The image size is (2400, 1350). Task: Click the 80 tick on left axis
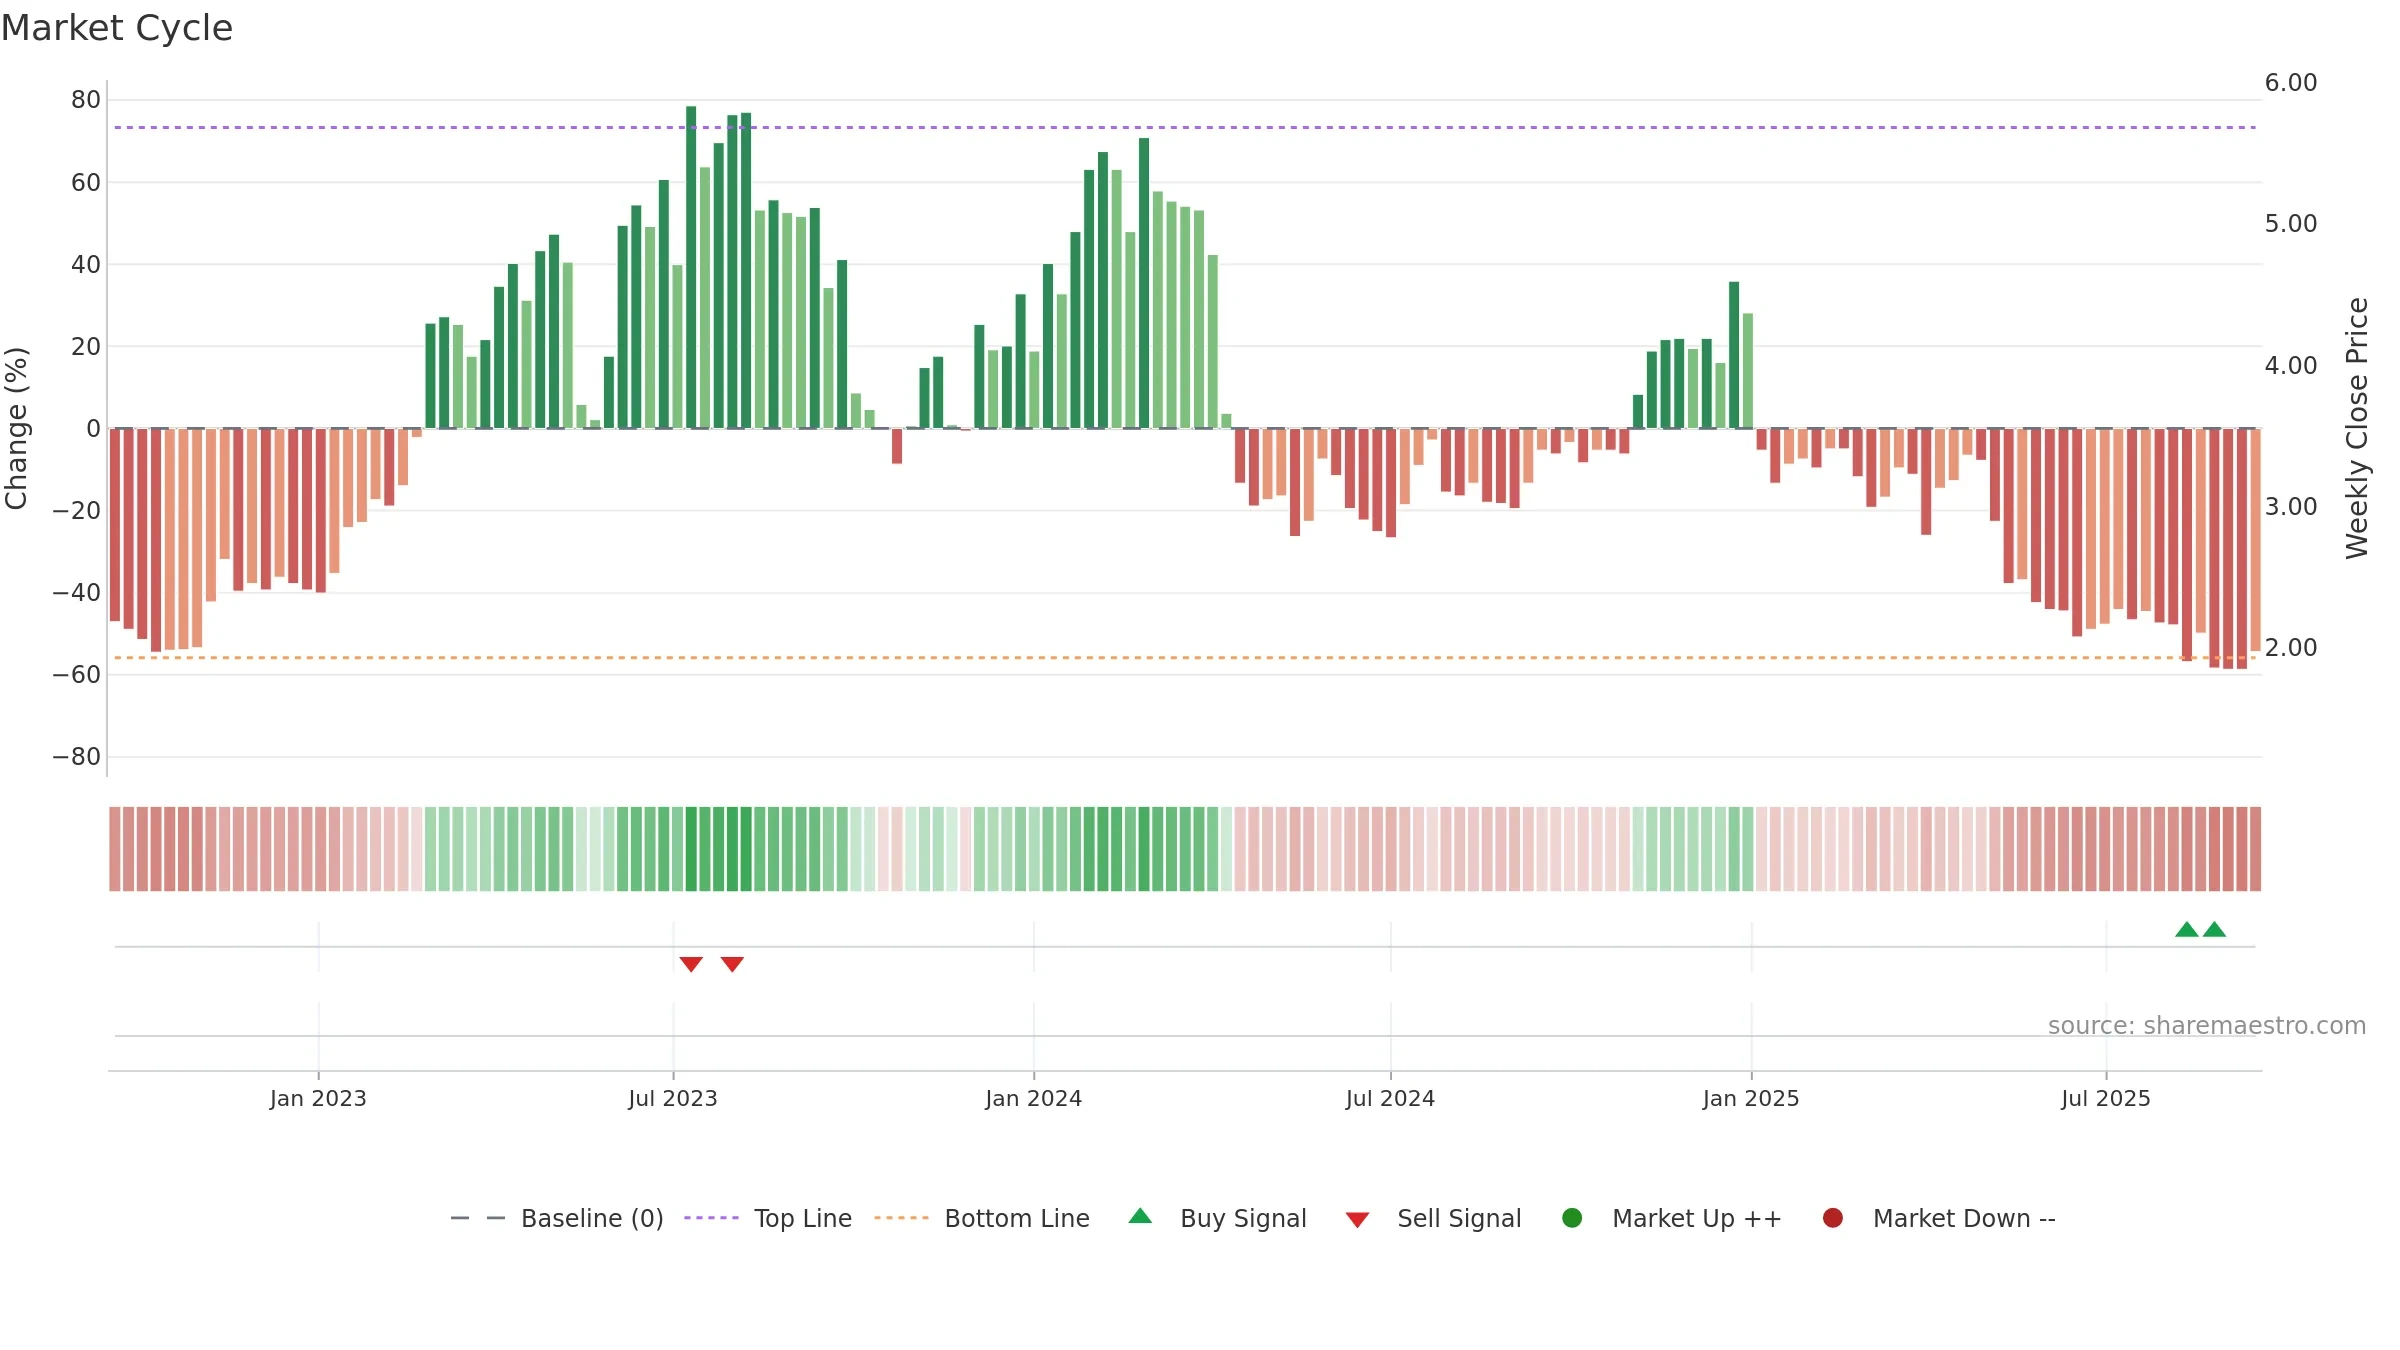(x=86, y=99)
